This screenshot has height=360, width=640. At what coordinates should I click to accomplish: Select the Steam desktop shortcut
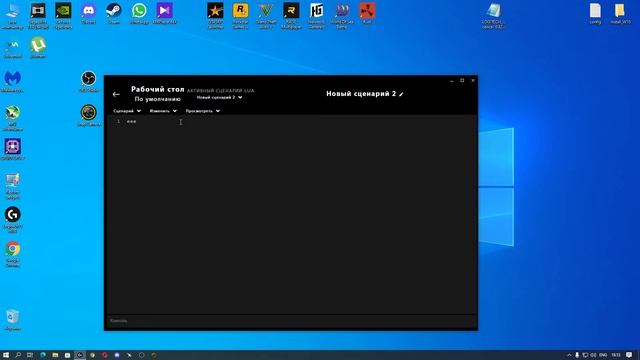(113, 14)
